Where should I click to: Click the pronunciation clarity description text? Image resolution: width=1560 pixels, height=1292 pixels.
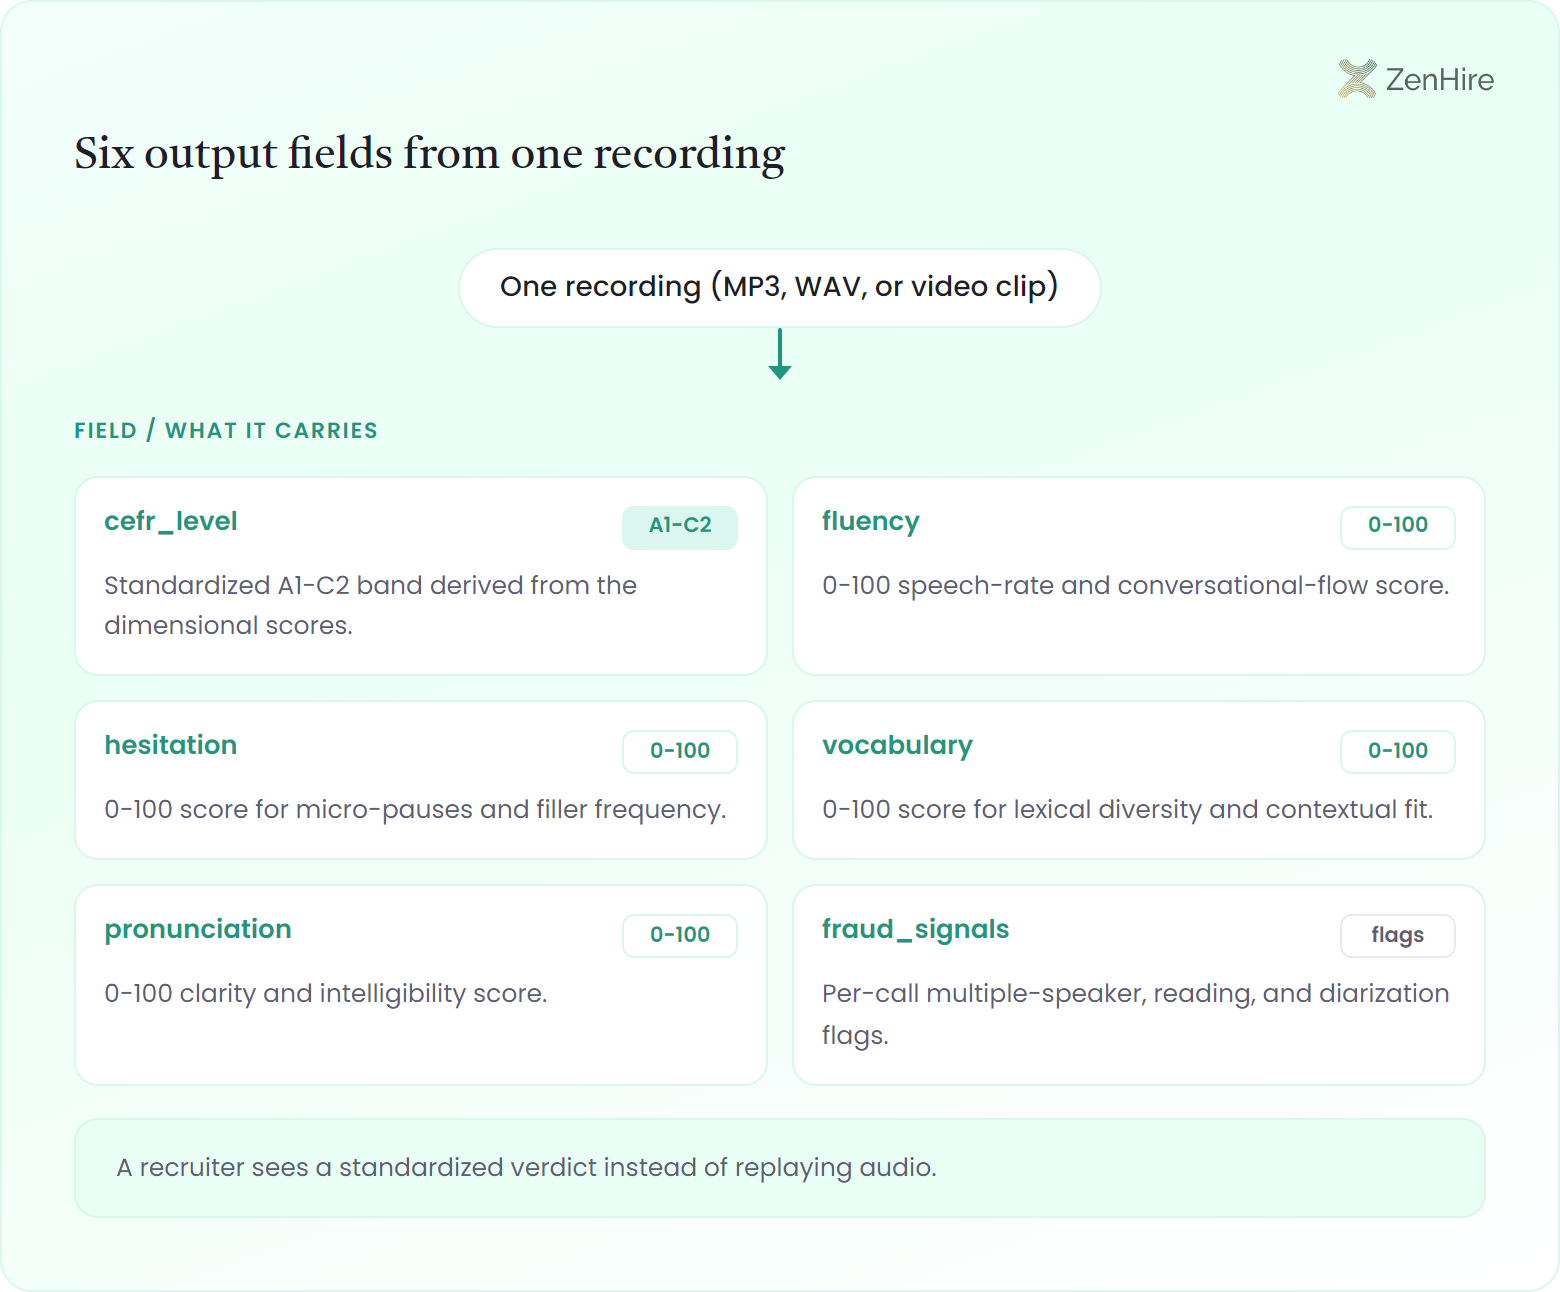point(326,994)
